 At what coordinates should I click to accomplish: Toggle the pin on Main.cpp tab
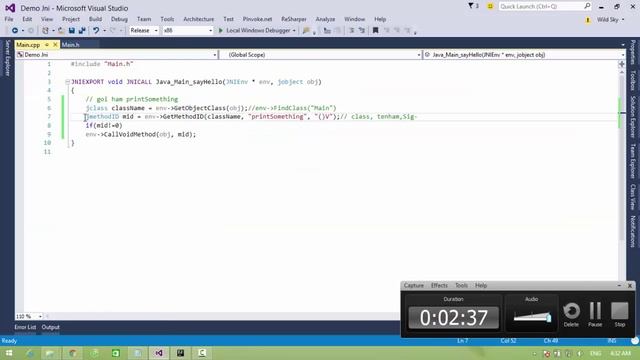[x=47, y=44]
